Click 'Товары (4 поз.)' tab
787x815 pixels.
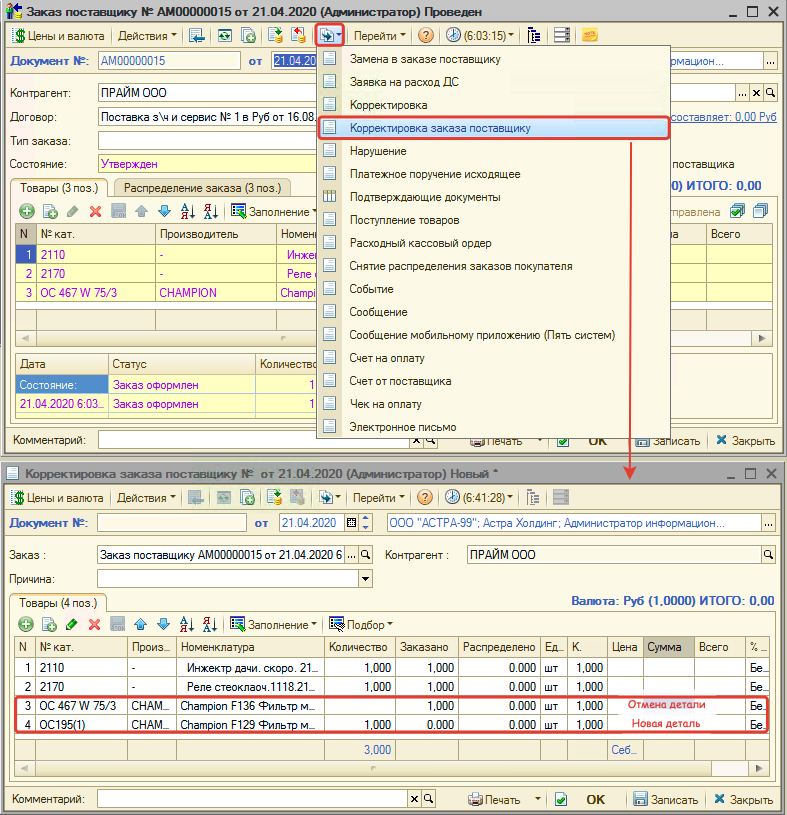[58, 603]
